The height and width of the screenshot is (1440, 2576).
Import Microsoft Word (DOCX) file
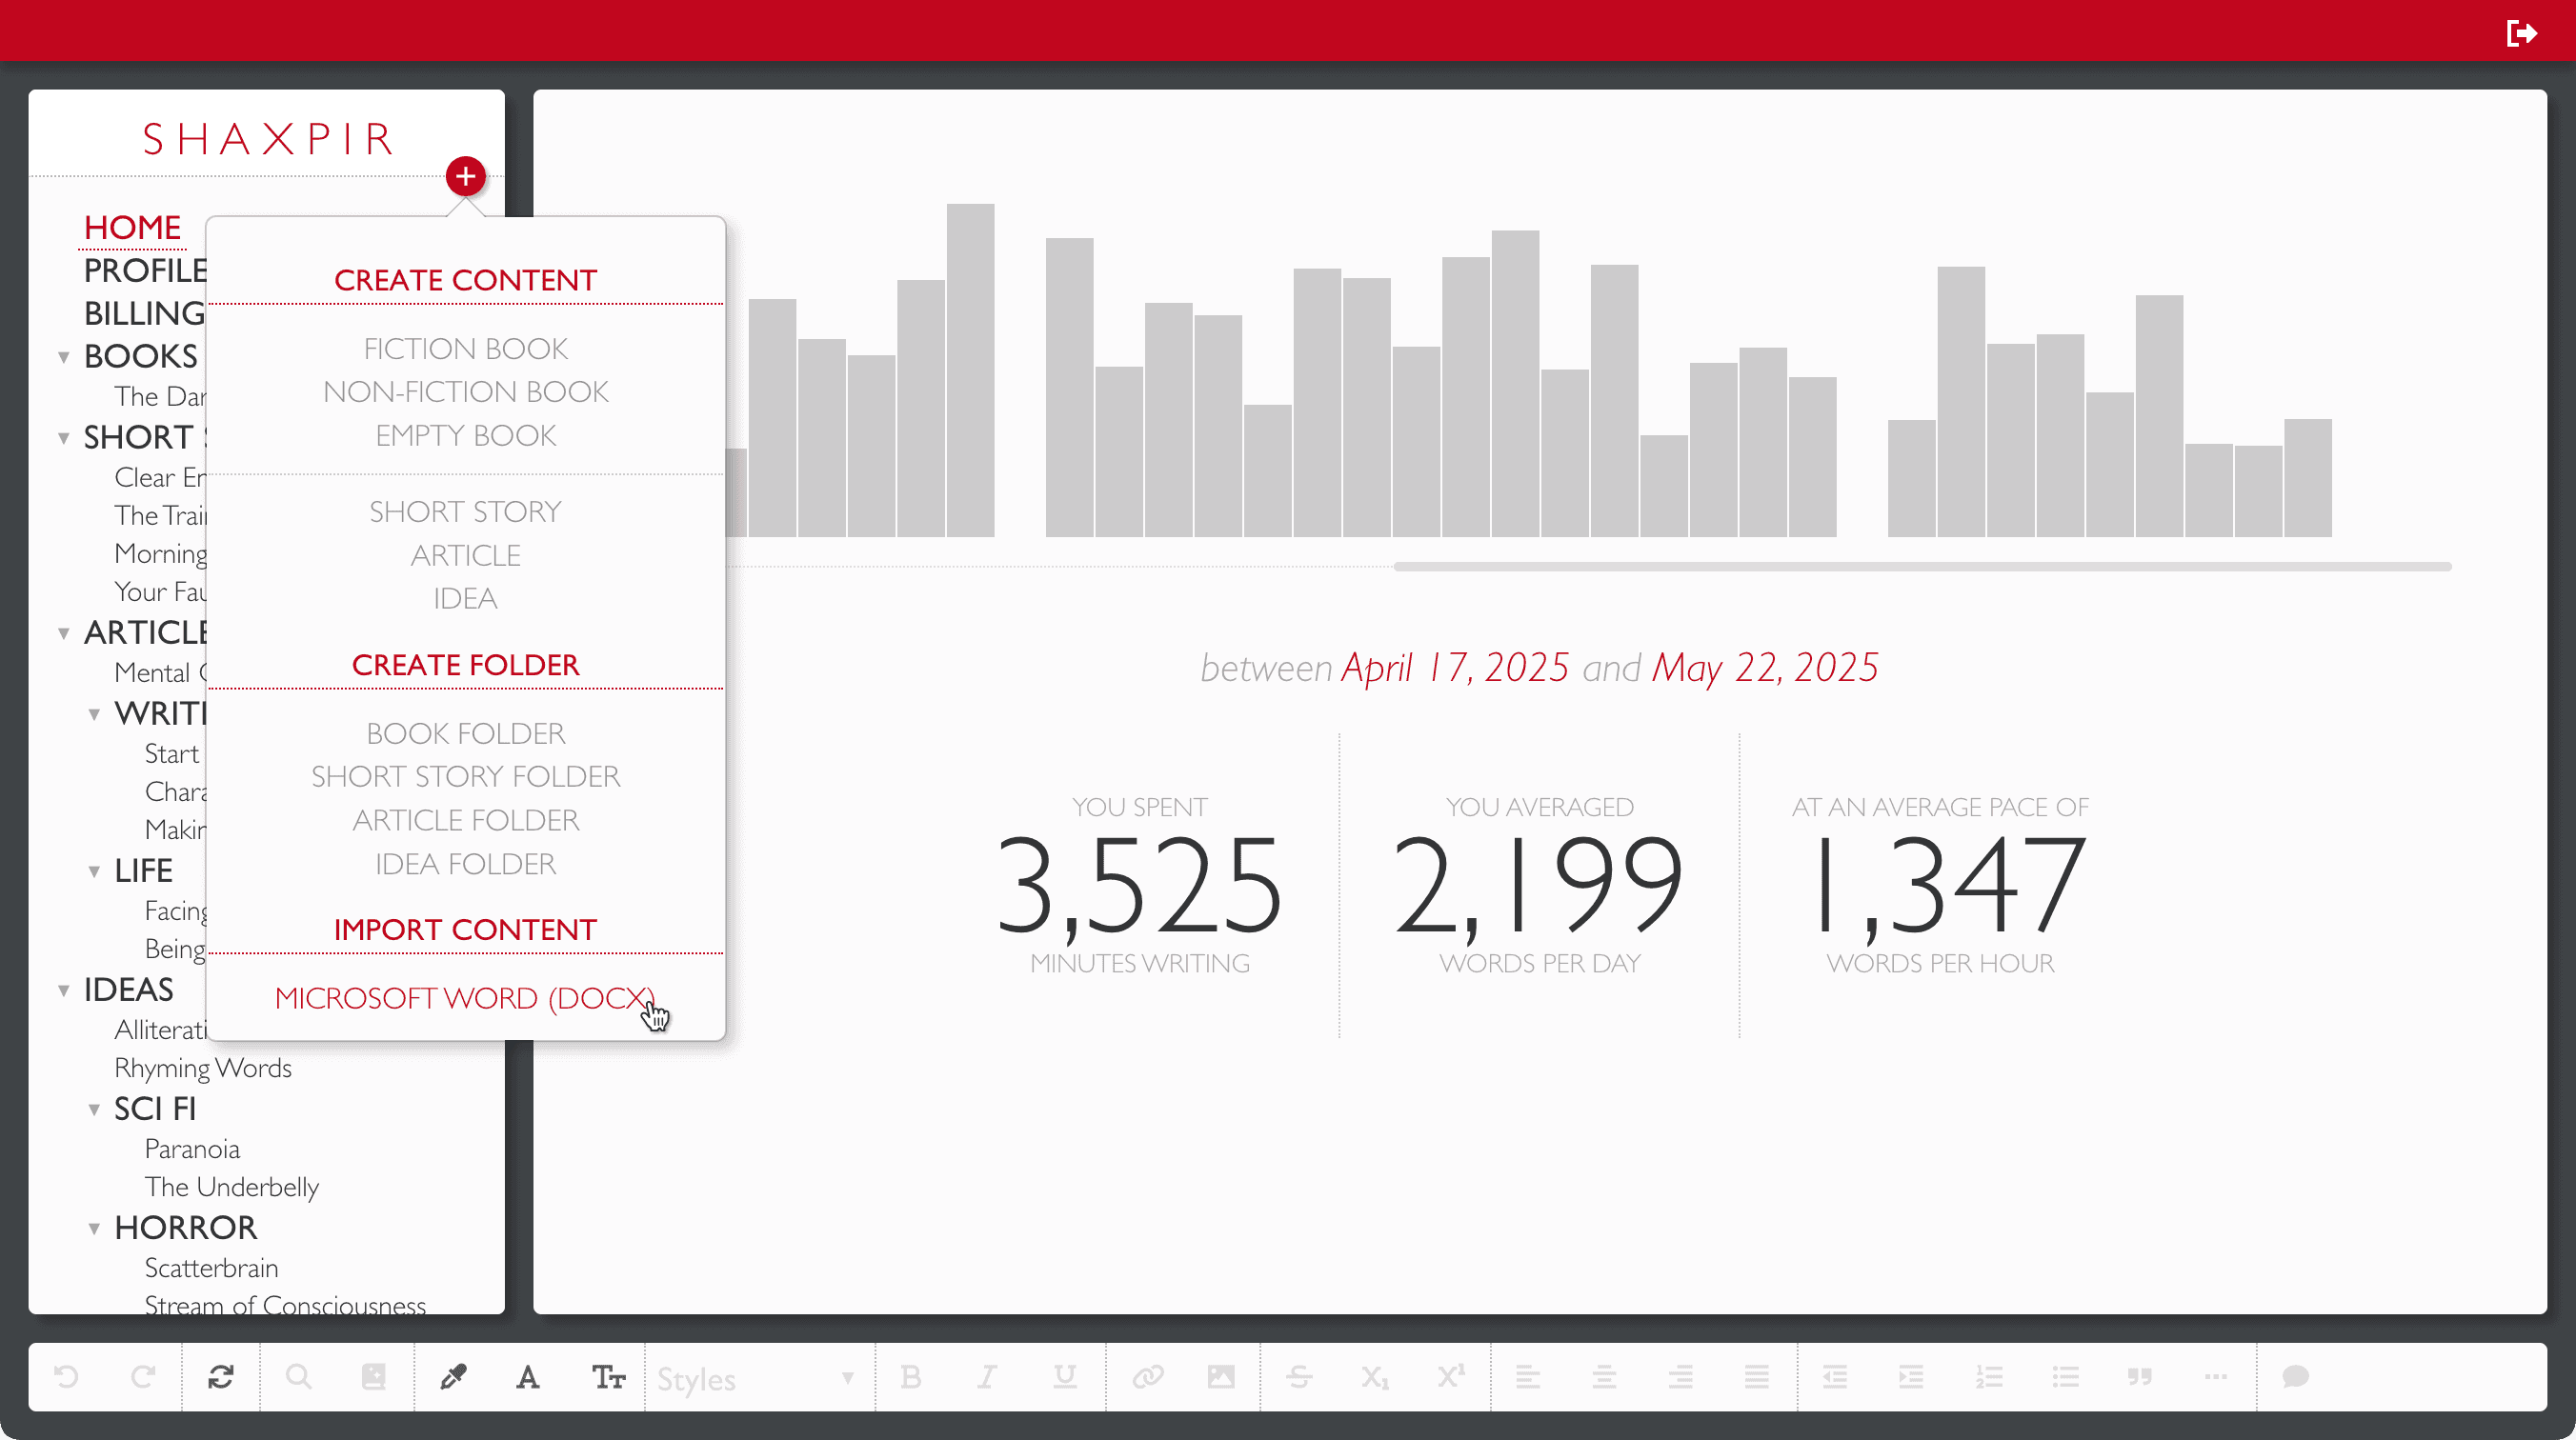[x=465, y=998]
